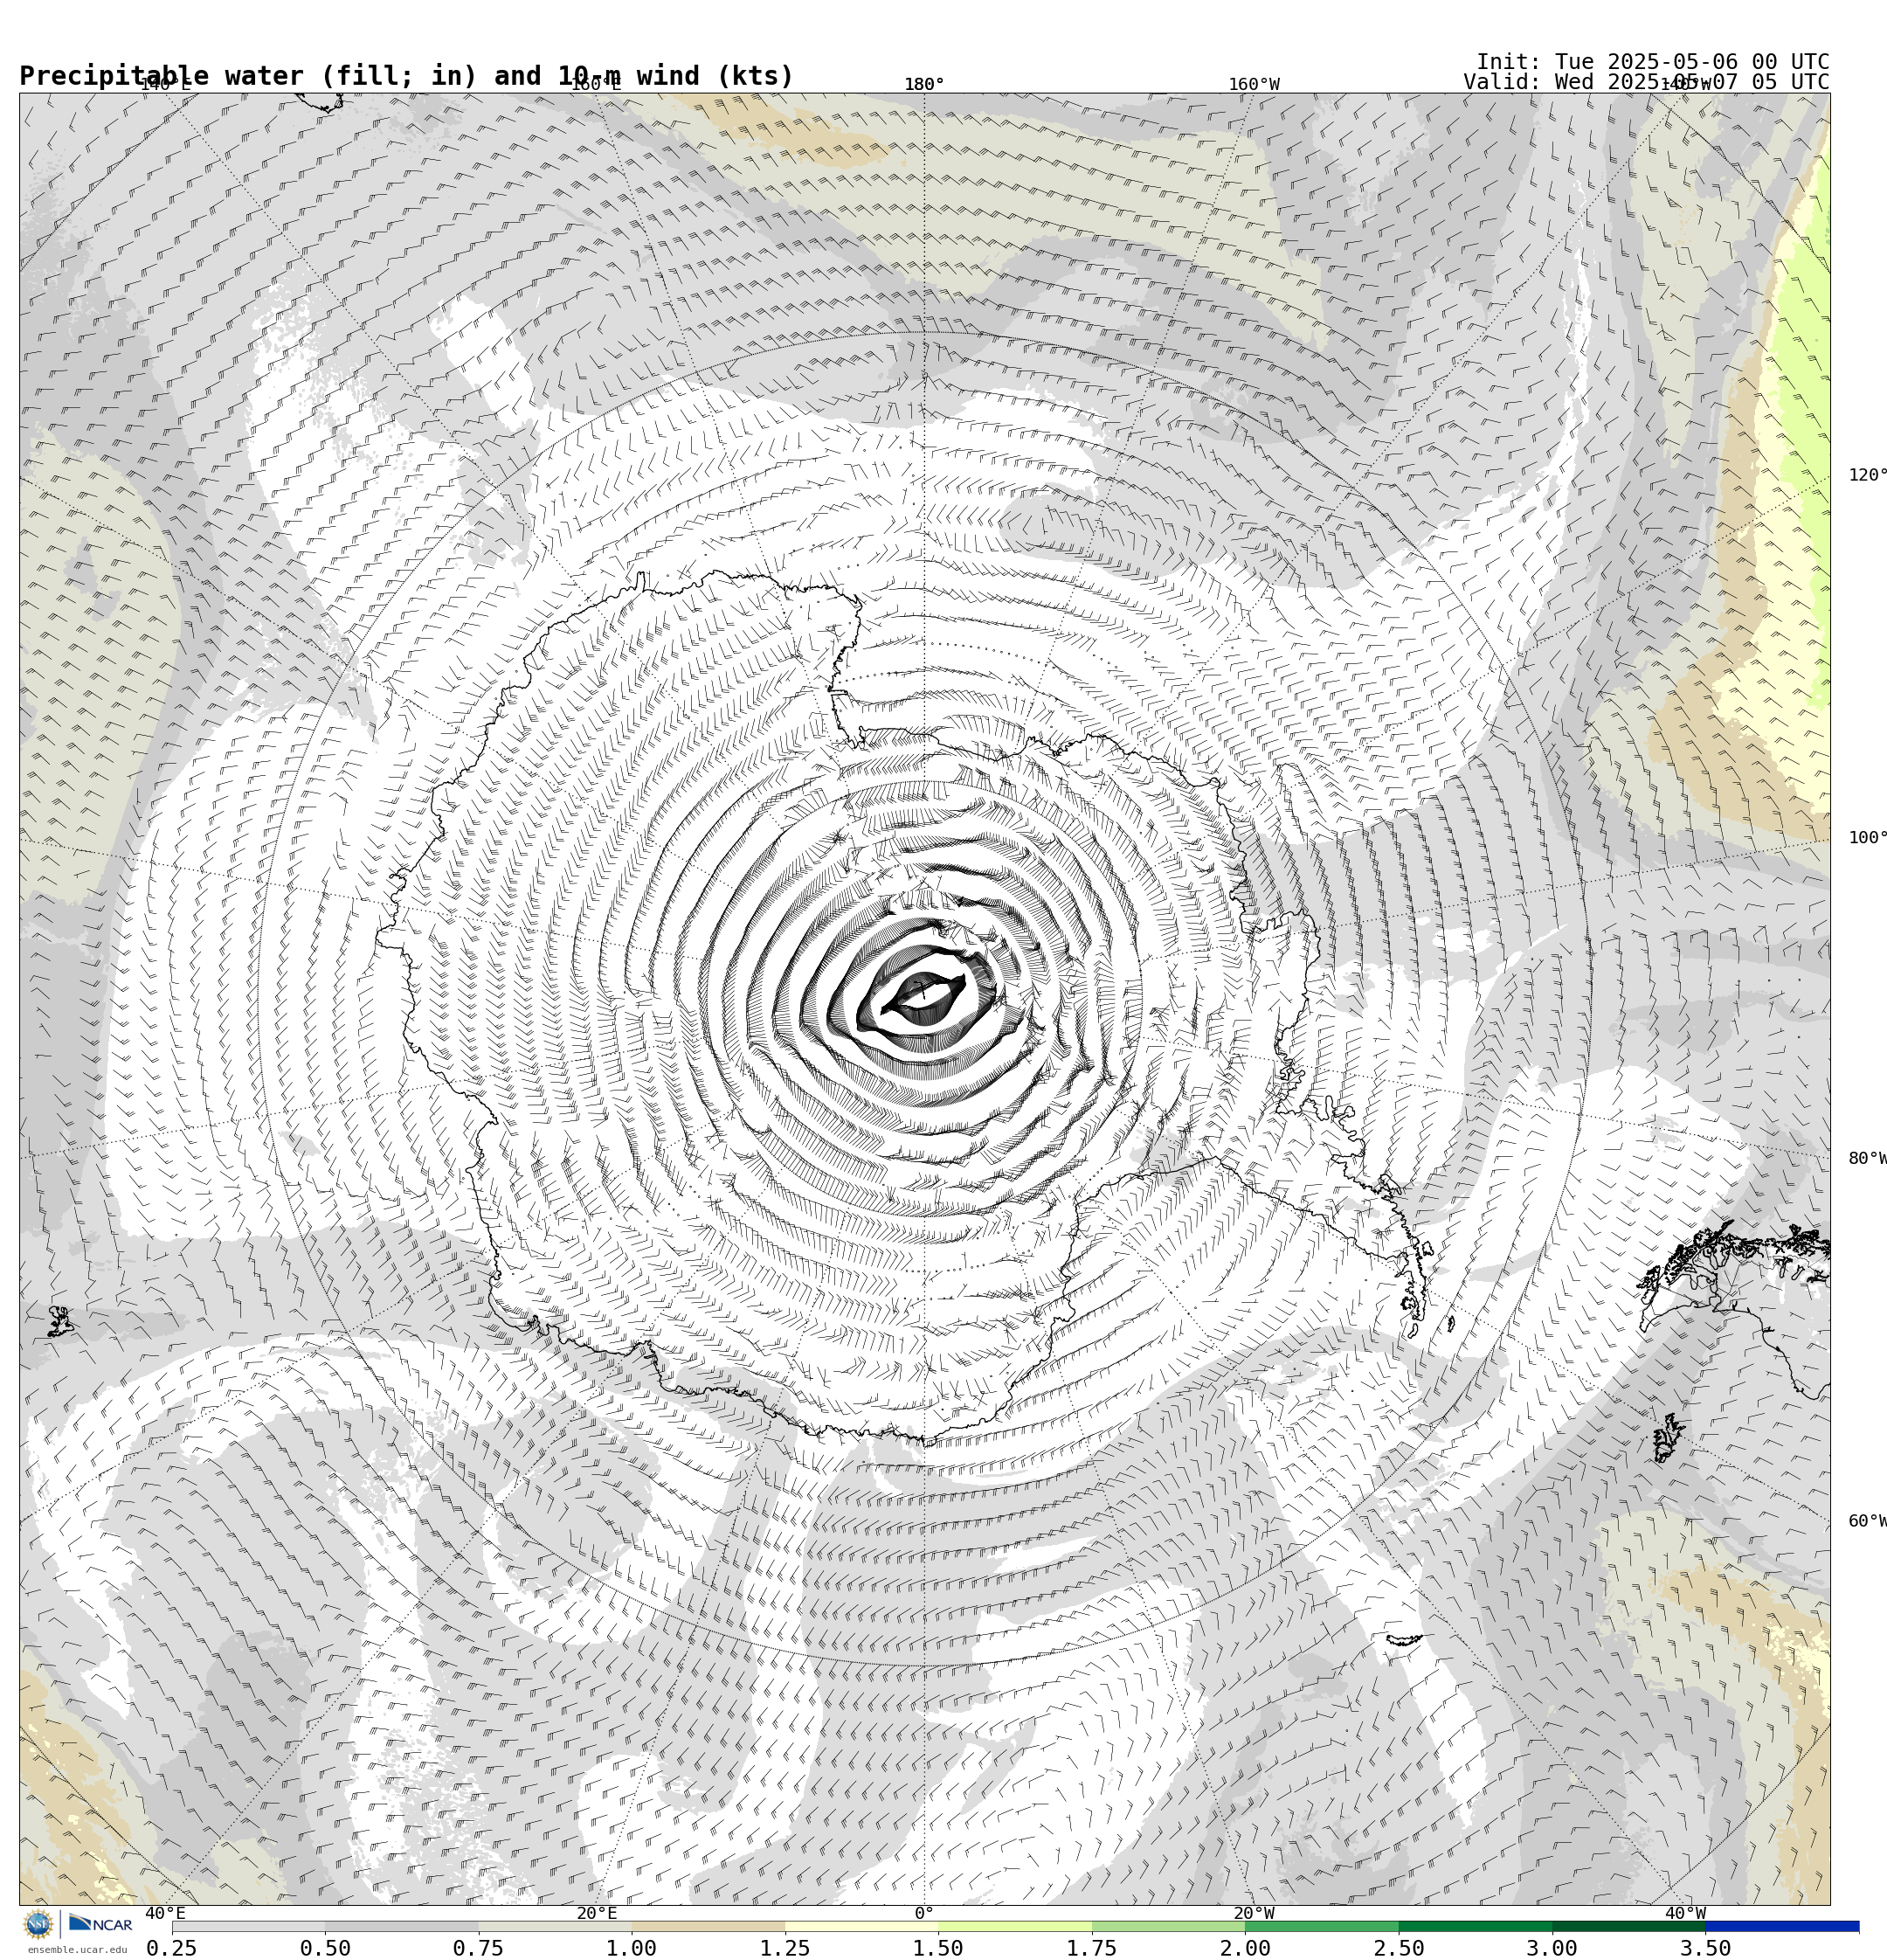Click the 120° longitude label on right edge
This screenshot has height=1960, width=1887.
coord(1867,475)
